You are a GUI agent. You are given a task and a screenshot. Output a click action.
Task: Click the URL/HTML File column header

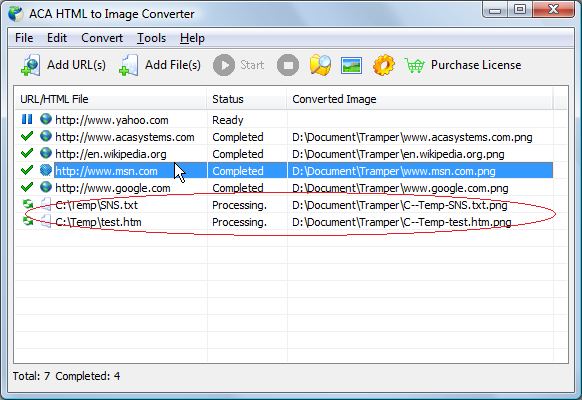[111, 99]
